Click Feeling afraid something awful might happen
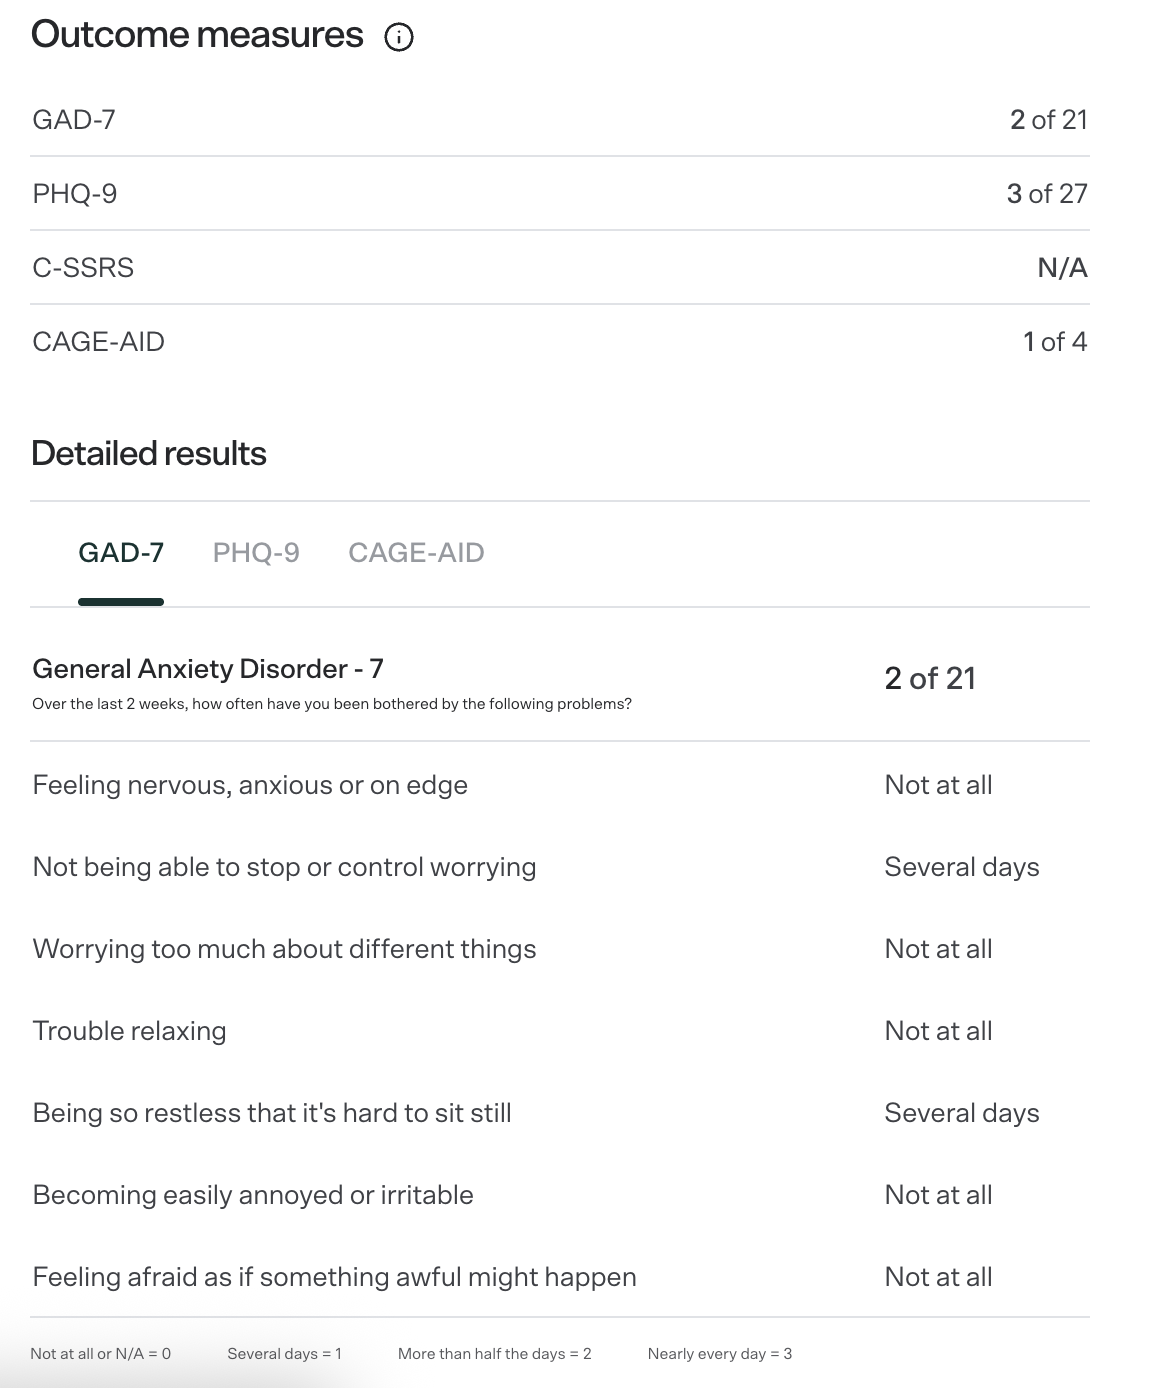This screenshot has height=1388, width=1174. click(x=334, y=1277)
